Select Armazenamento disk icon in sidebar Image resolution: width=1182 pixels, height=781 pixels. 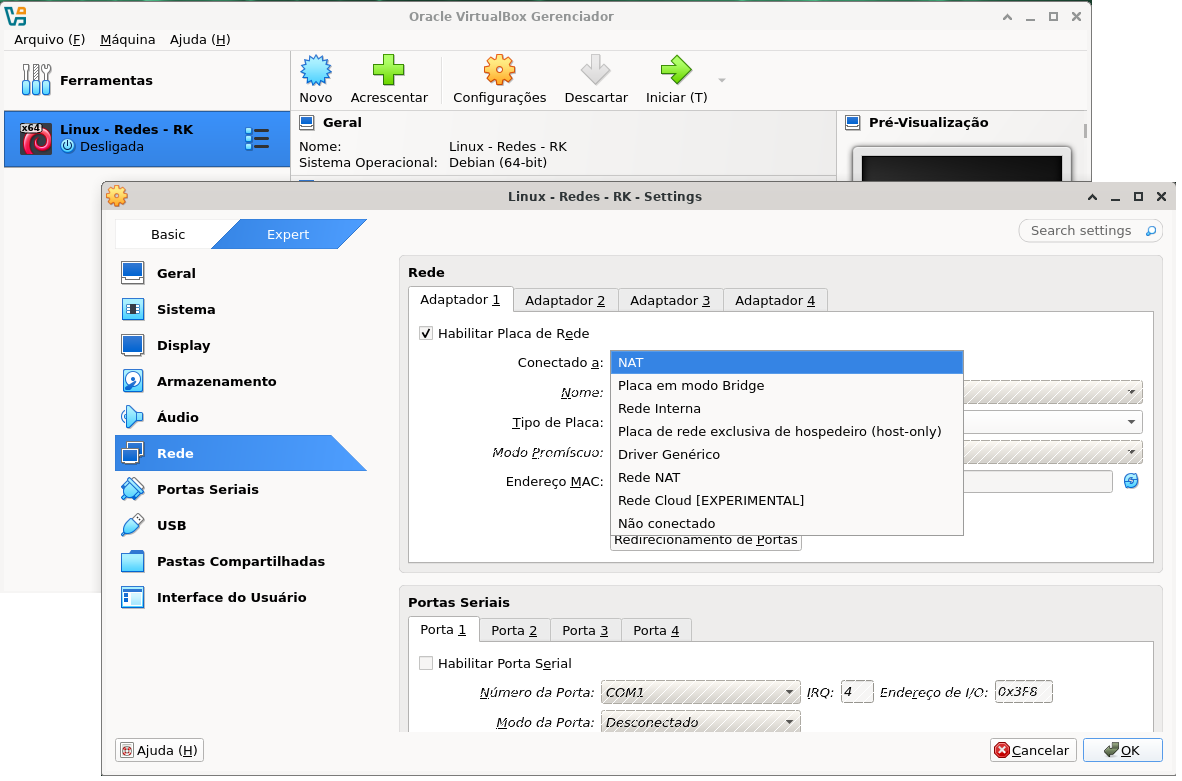133,381
